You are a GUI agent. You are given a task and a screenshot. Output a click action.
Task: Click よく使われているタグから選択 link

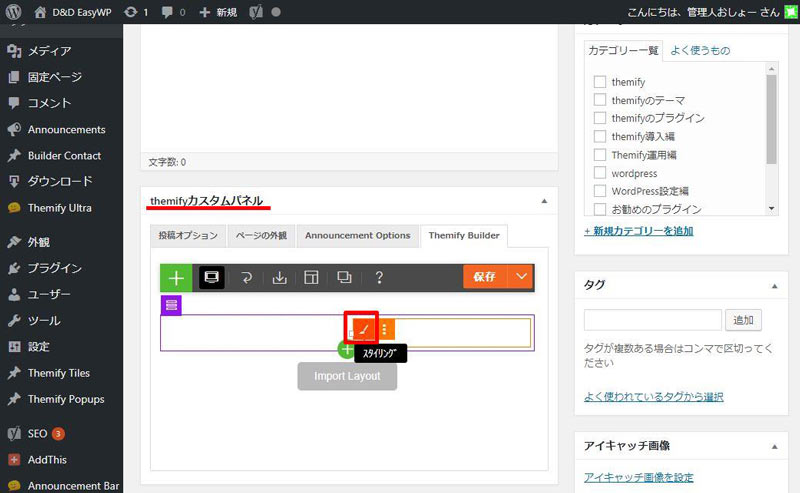point(654,397)
